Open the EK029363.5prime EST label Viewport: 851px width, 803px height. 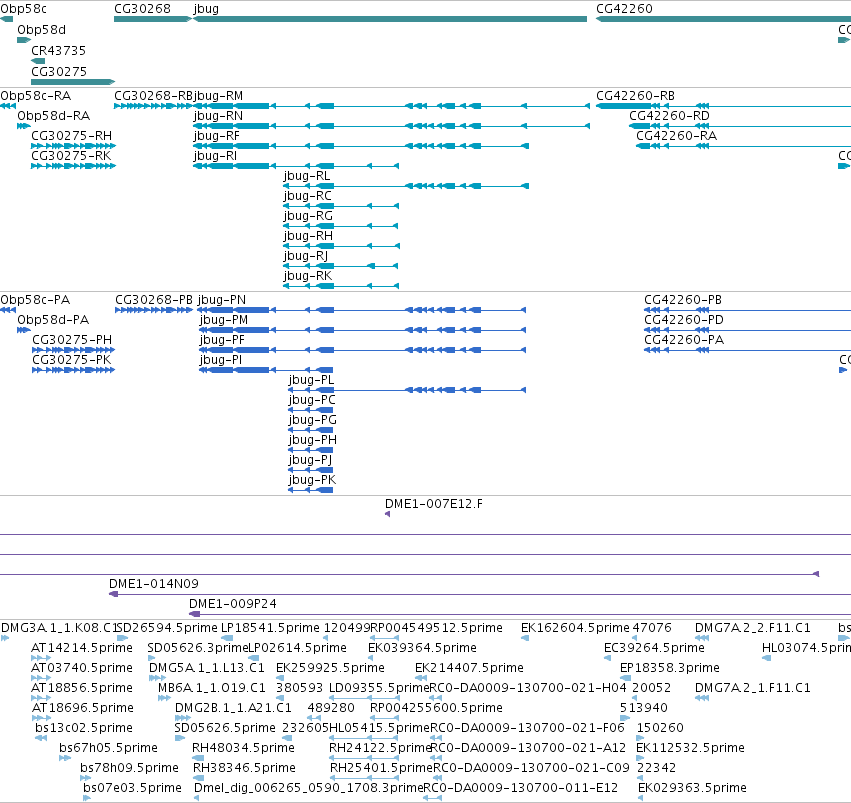click(693, 788)
